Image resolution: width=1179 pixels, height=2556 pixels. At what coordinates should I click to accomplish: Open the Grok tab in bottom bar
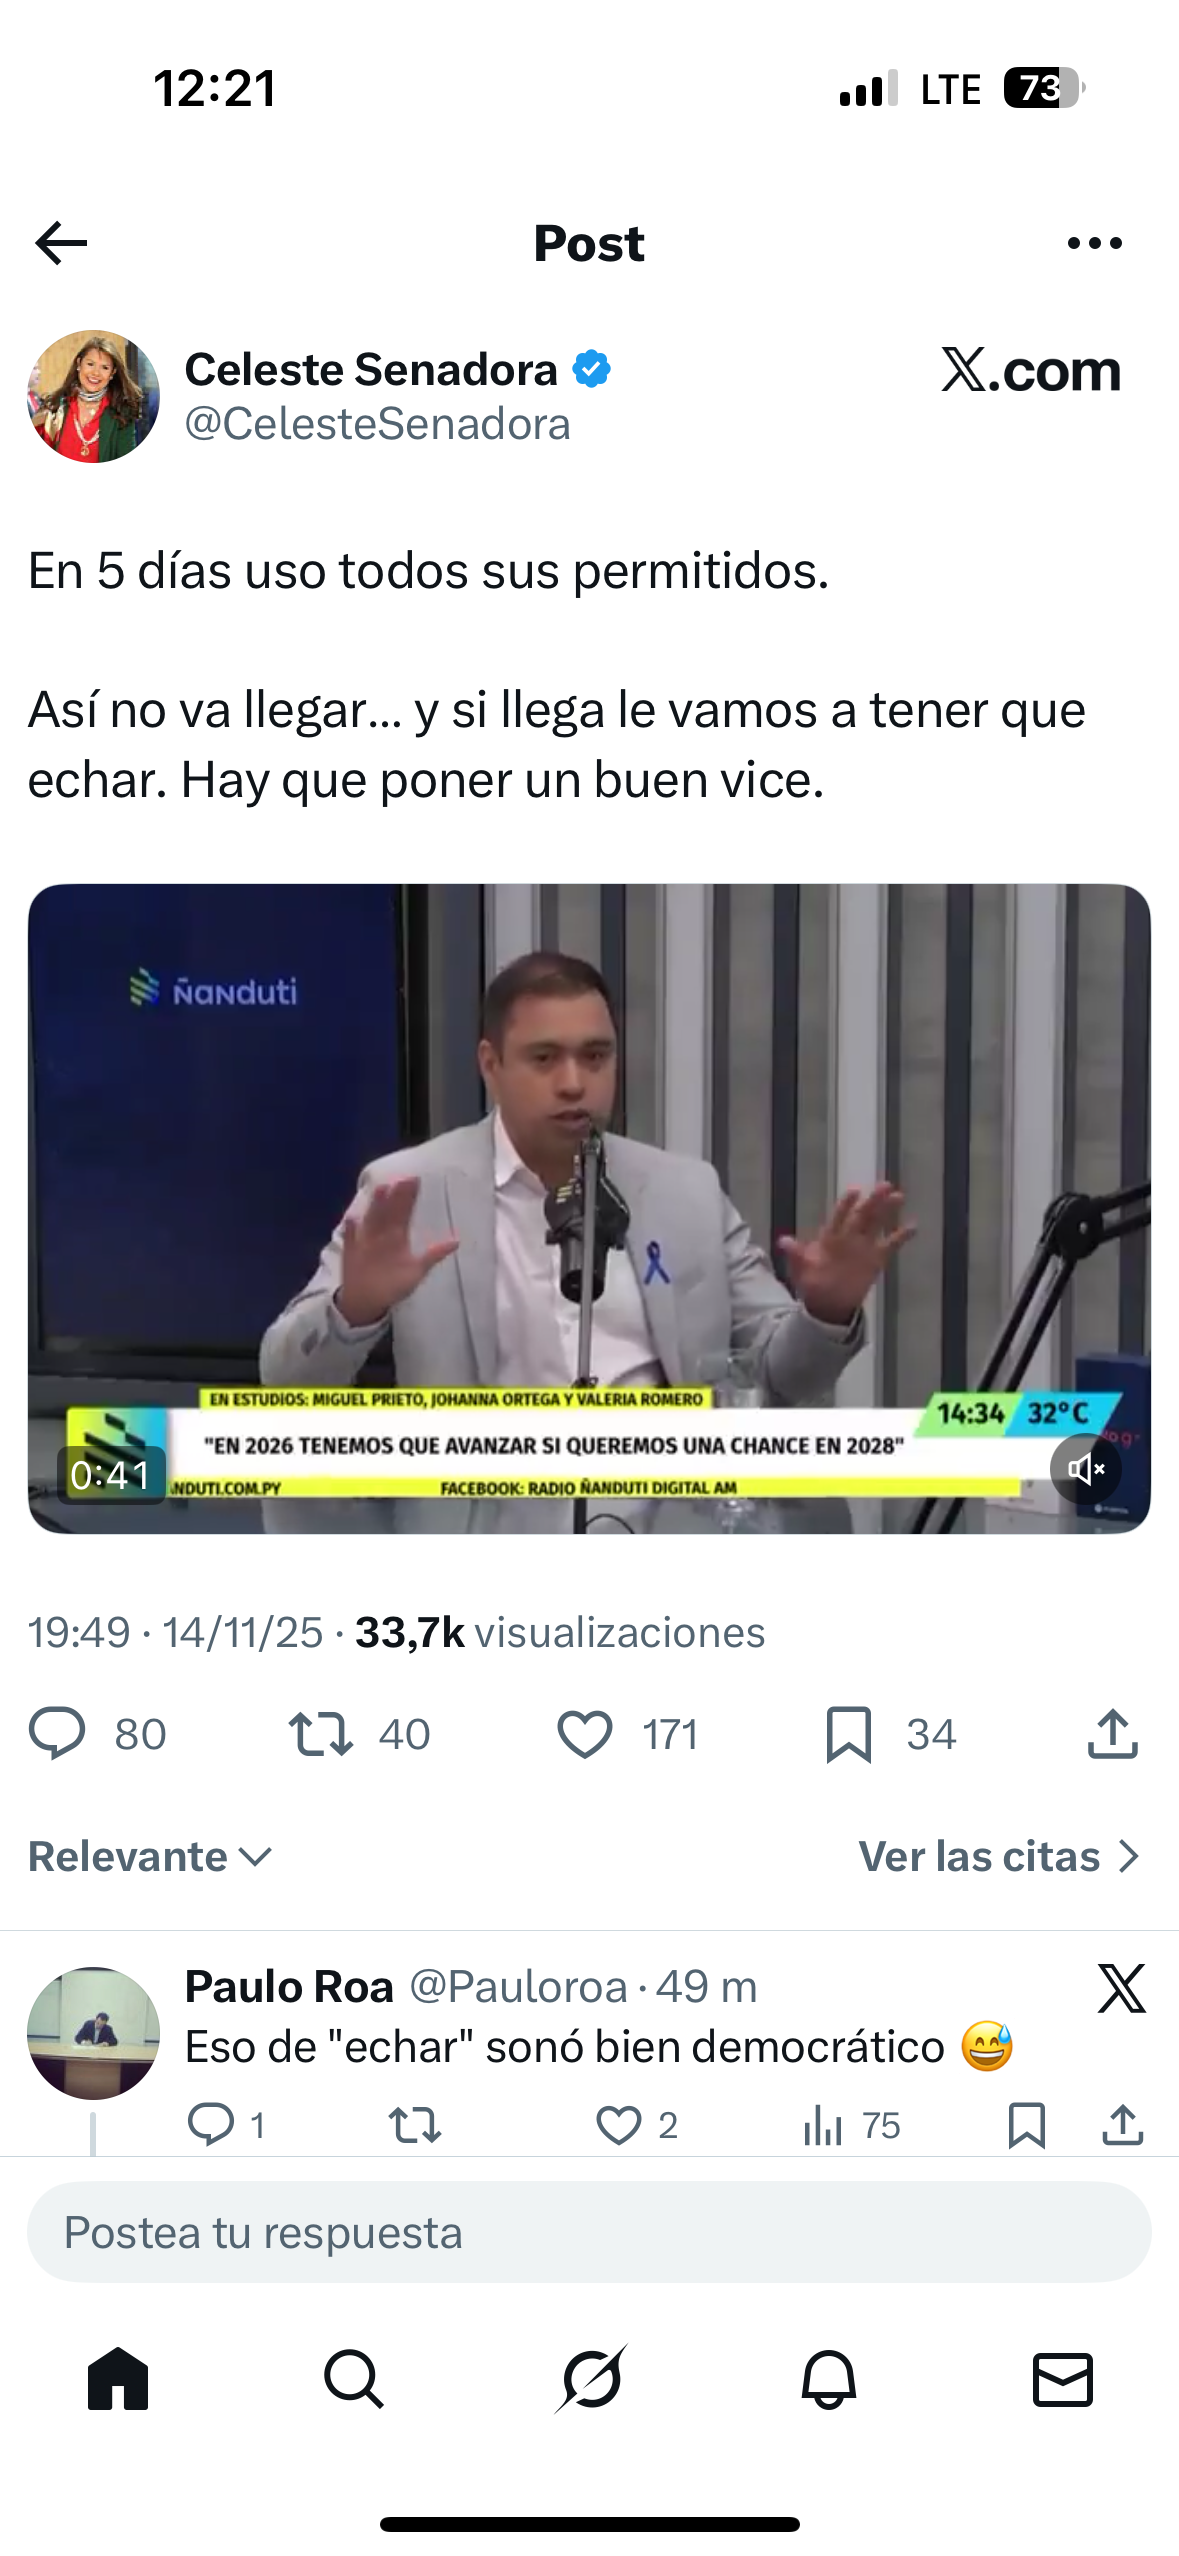(591, 2379)
